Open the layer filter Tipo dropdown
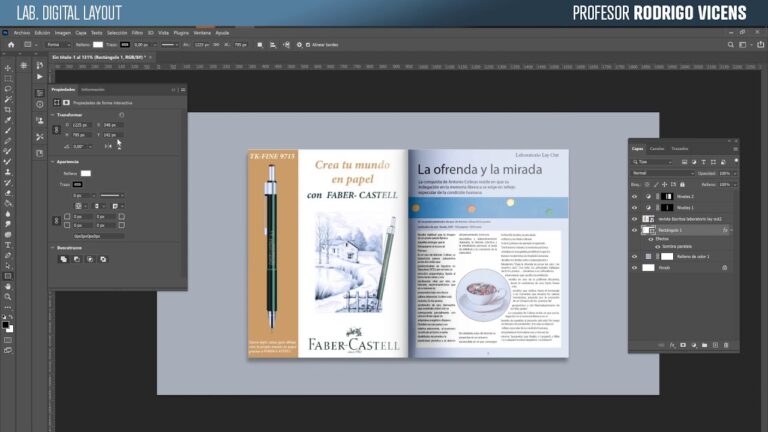 pyautogui.click(x=652, y=162)
